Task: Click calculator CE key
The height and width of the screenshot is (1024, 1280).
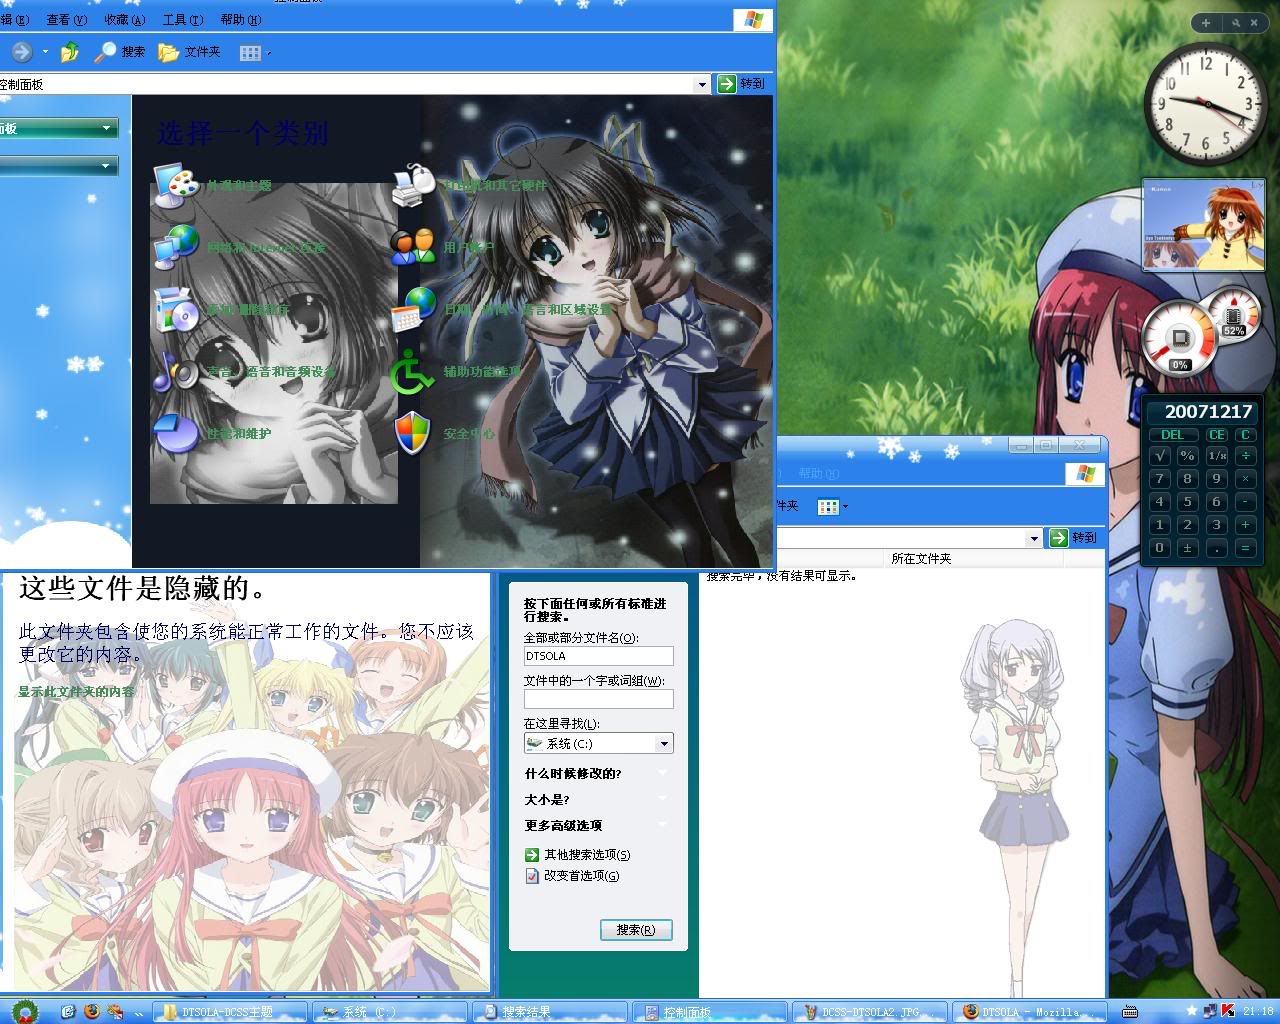Action: [1217, 435]
